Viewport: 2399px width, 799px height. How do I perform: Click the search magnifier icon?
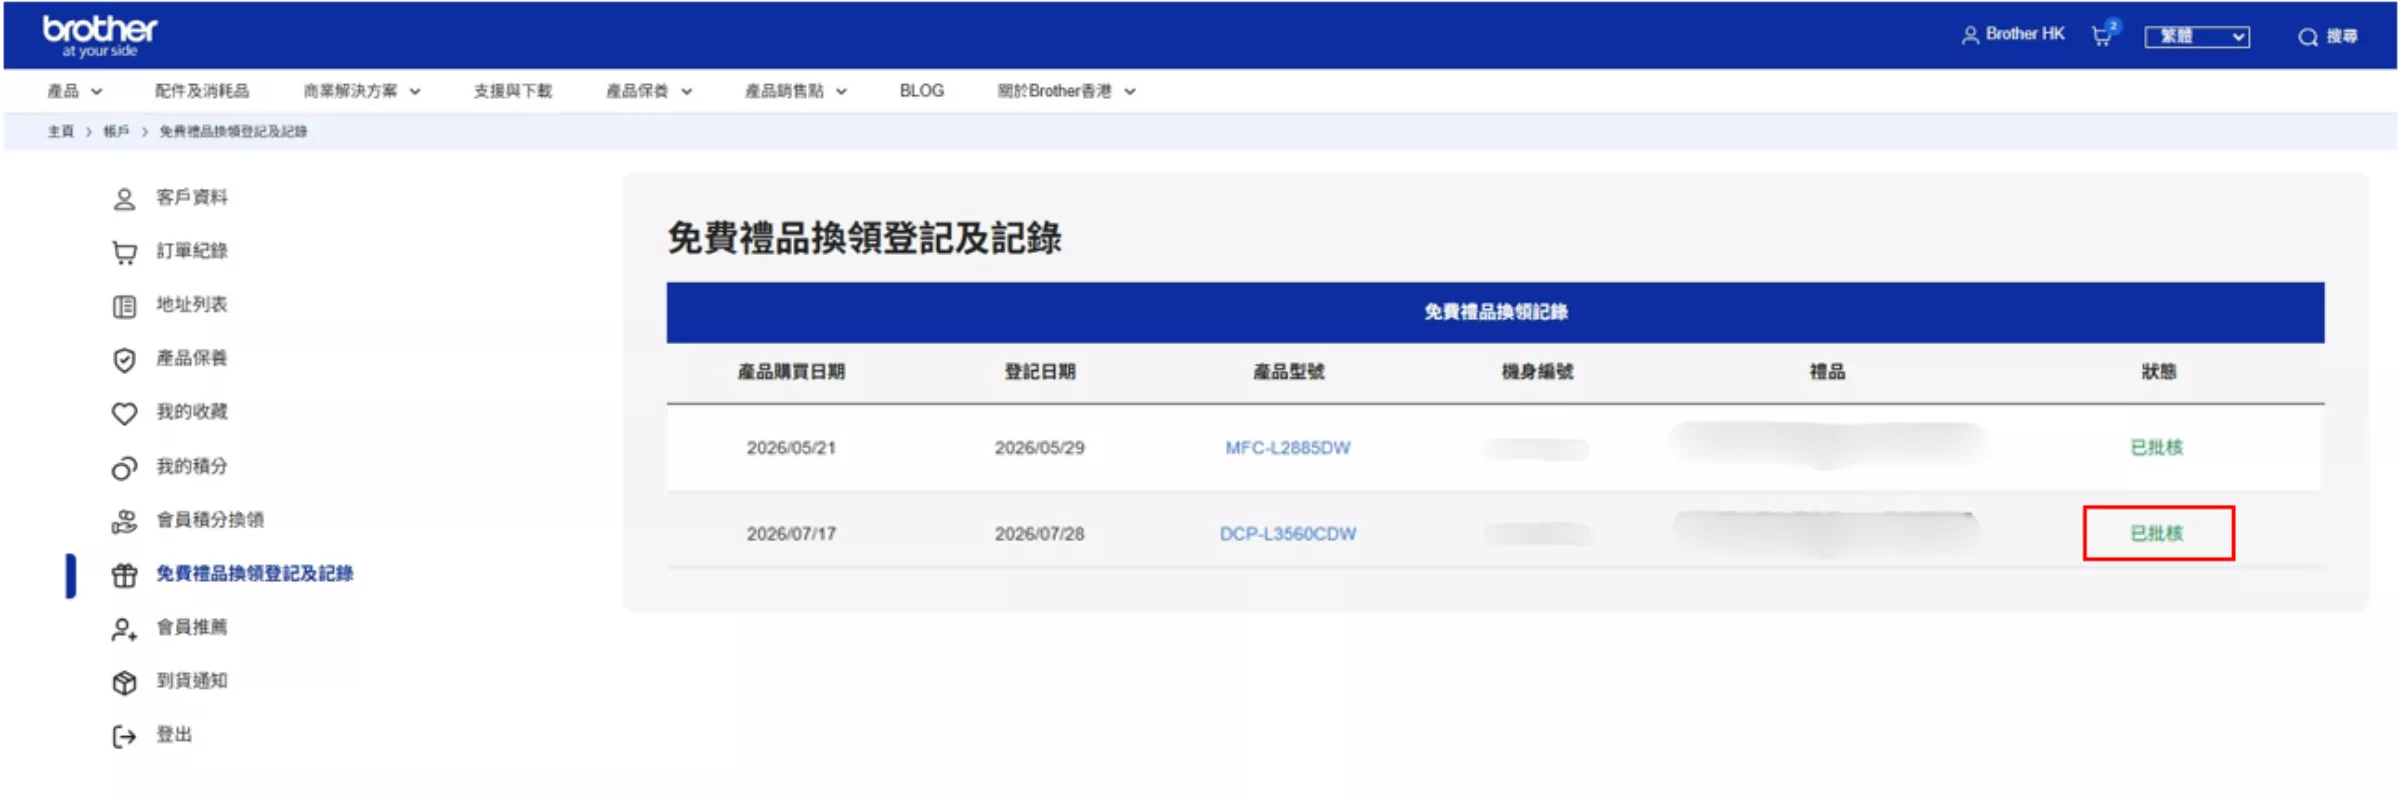pos(2307,37)
